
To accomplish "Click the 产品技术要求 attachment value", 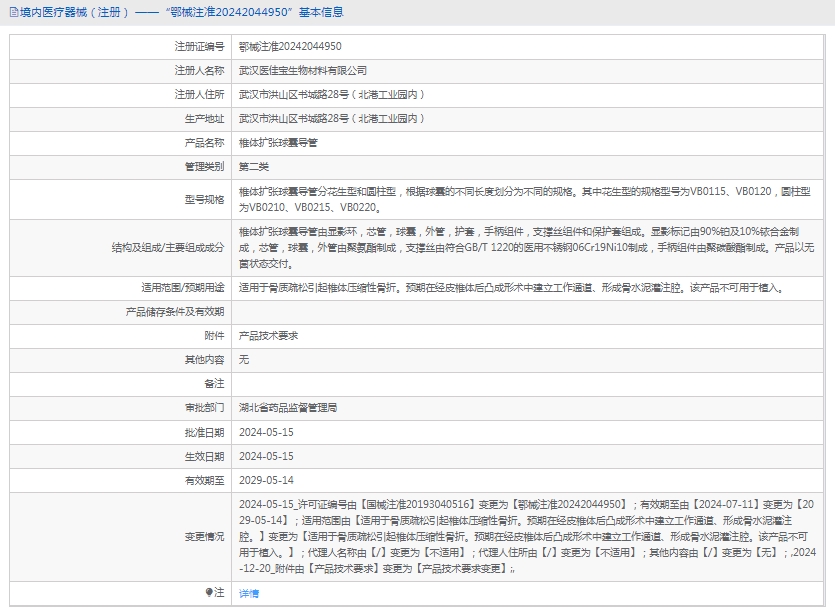I will coord(268,335).
